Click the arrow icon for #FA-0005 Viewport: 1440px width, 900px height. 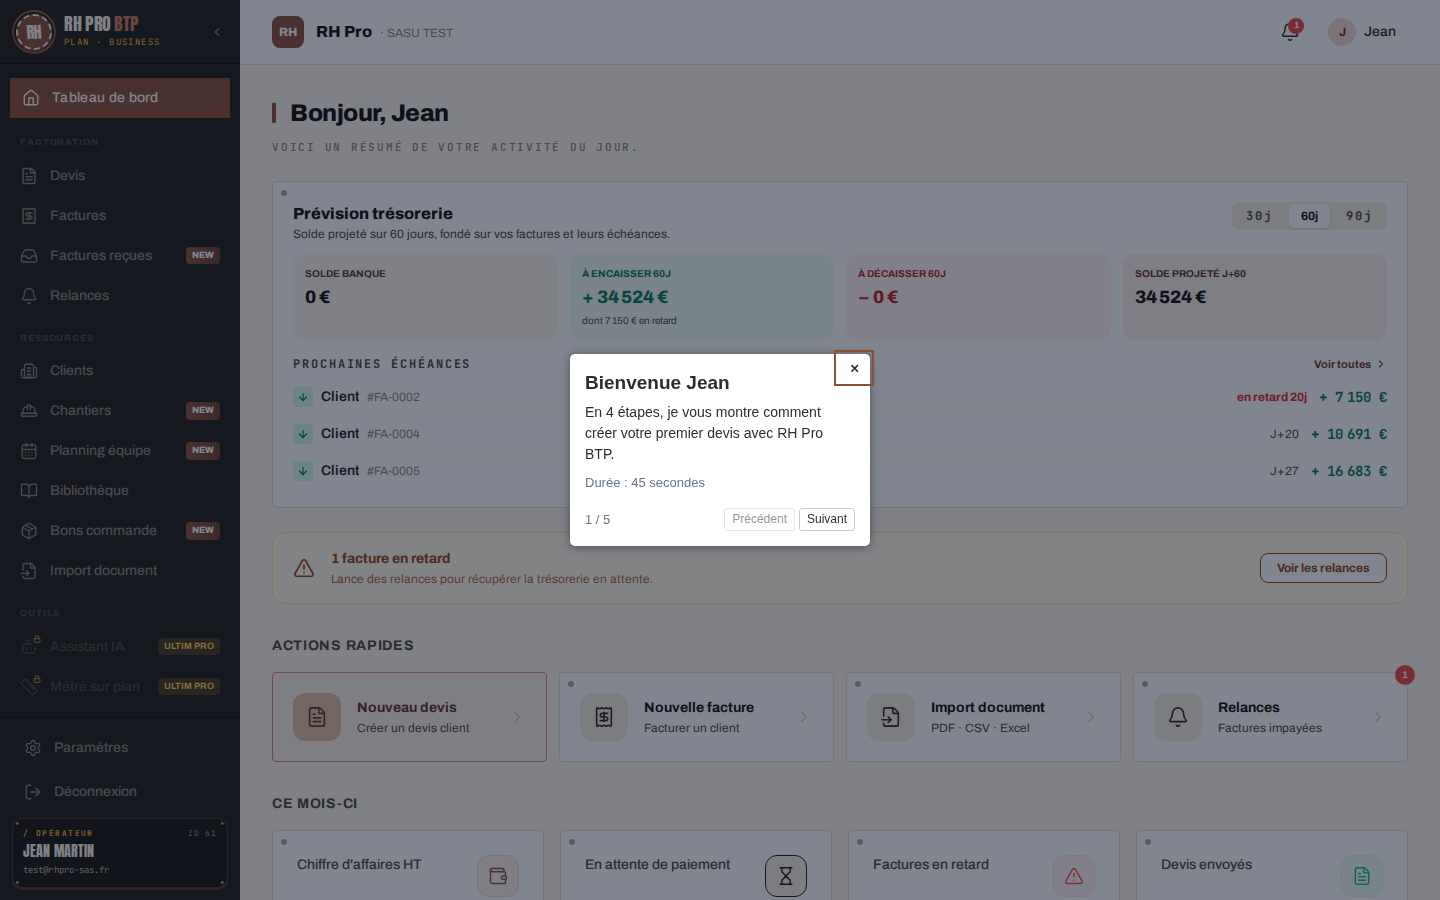click(x=303, y=471)
